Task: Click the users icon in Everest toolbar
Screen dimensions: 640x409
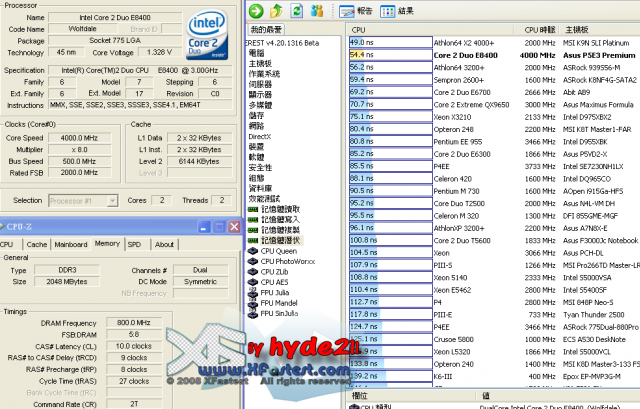Action: (x=317, y=11)
